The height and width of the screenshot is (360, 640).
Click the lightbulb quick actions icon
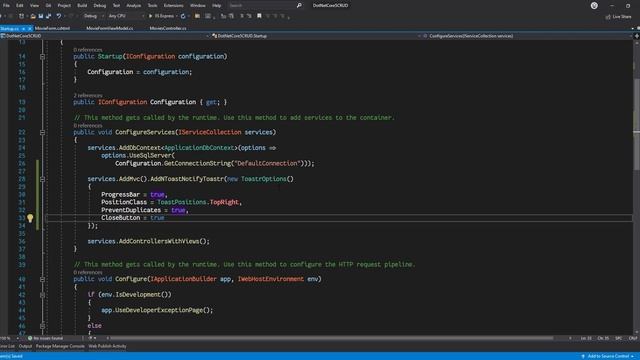[x=30, y=218]
